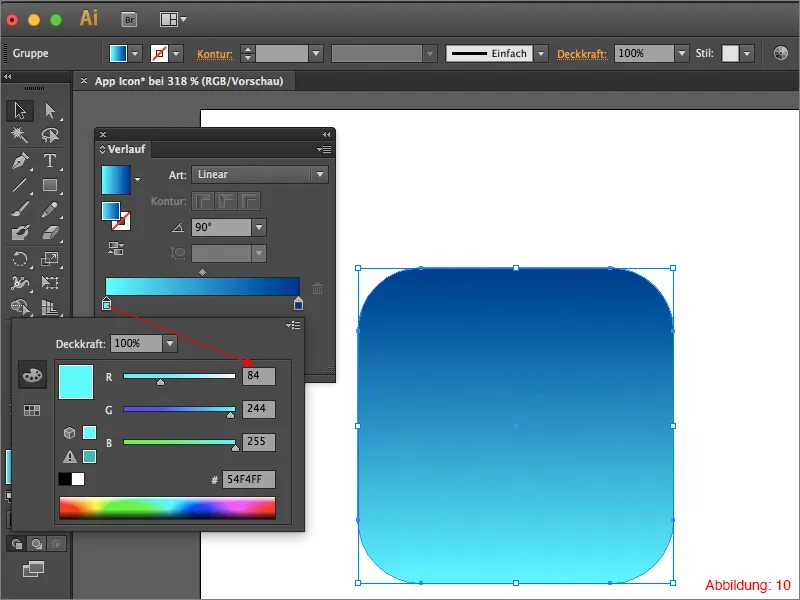This screenshot has height=600, width=800.
Task: Click the hex field showing 54F4FF
Action: [x=248, y=479]
